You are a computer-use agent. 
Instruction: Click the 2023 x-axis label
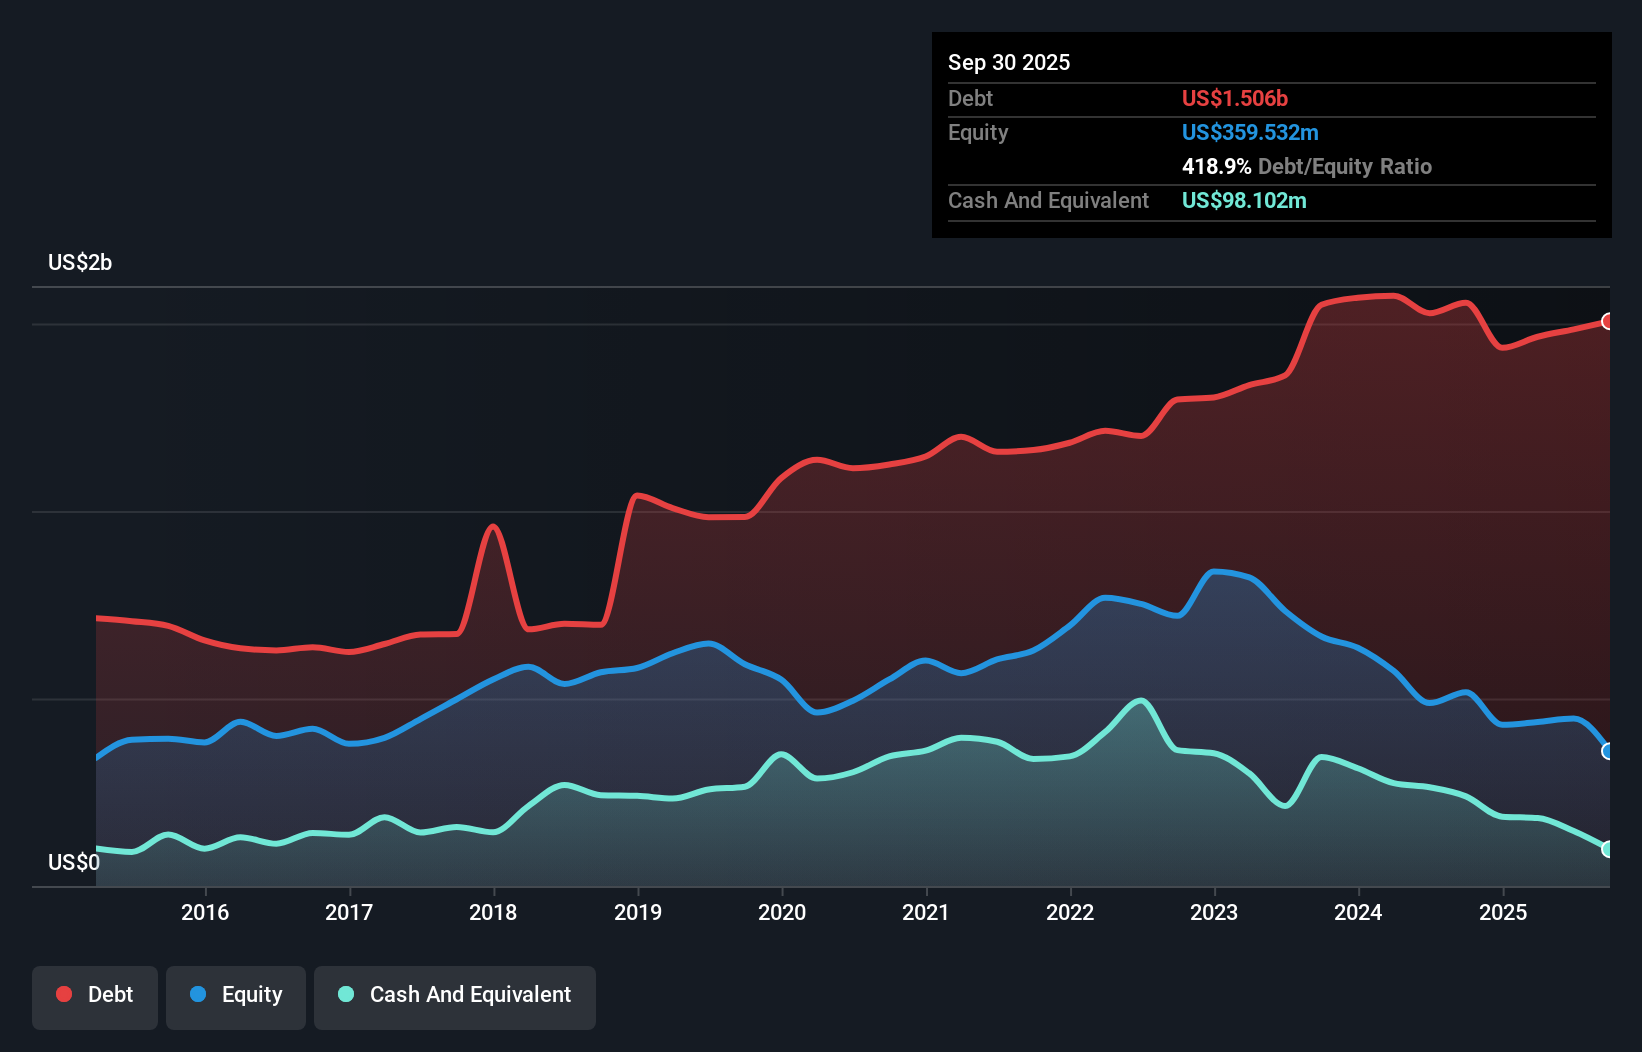coord(1214,912)
